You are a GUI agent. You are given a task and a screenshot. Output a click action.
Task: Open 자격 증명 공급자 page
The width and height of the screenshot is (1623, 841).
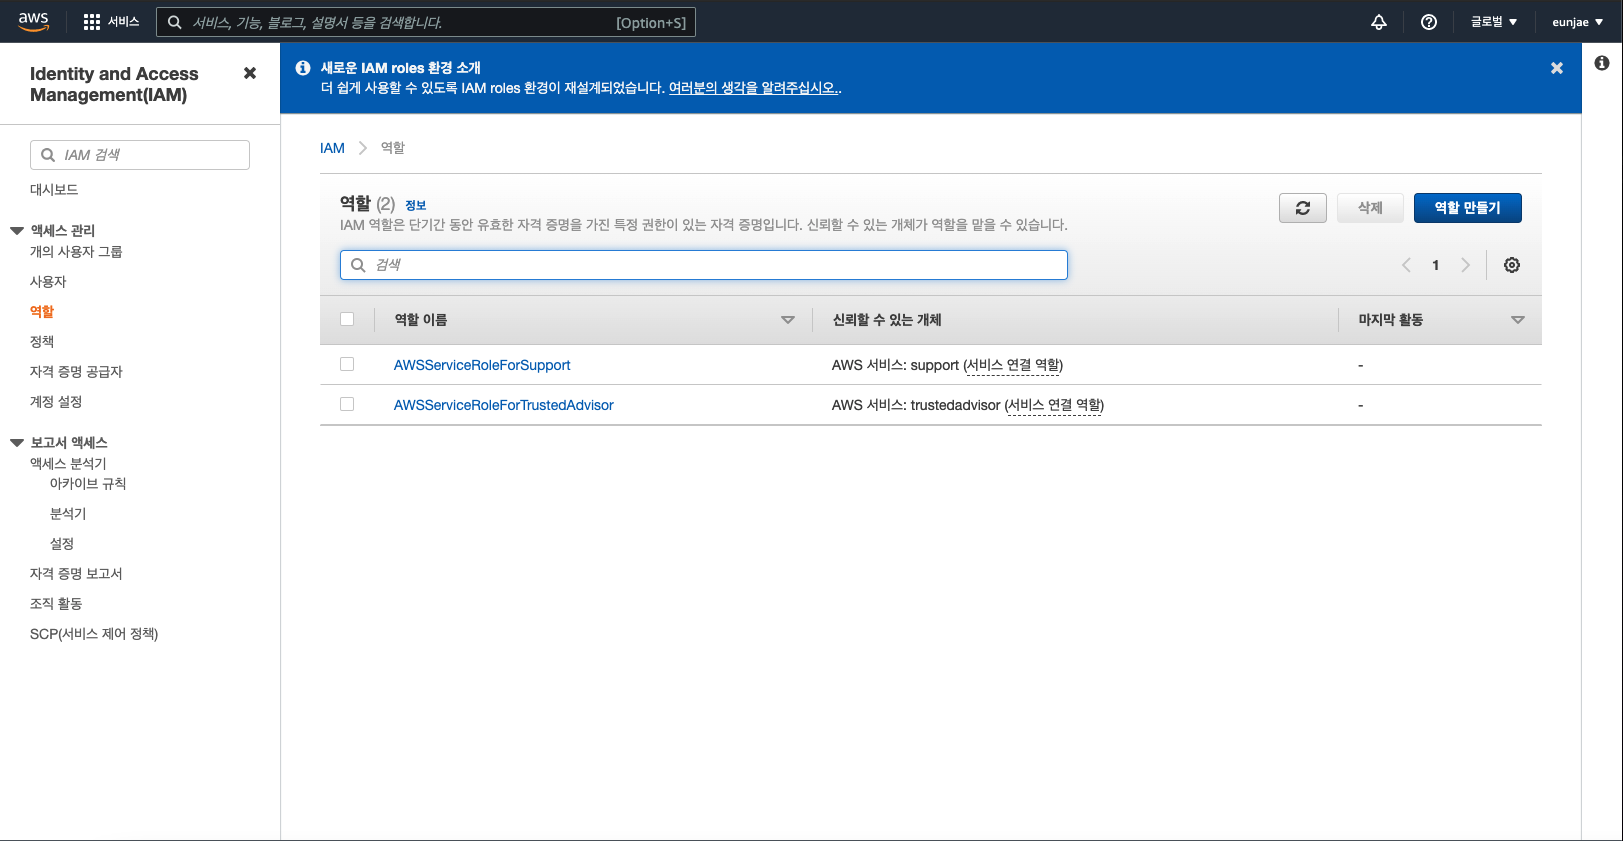click(76, 372)
